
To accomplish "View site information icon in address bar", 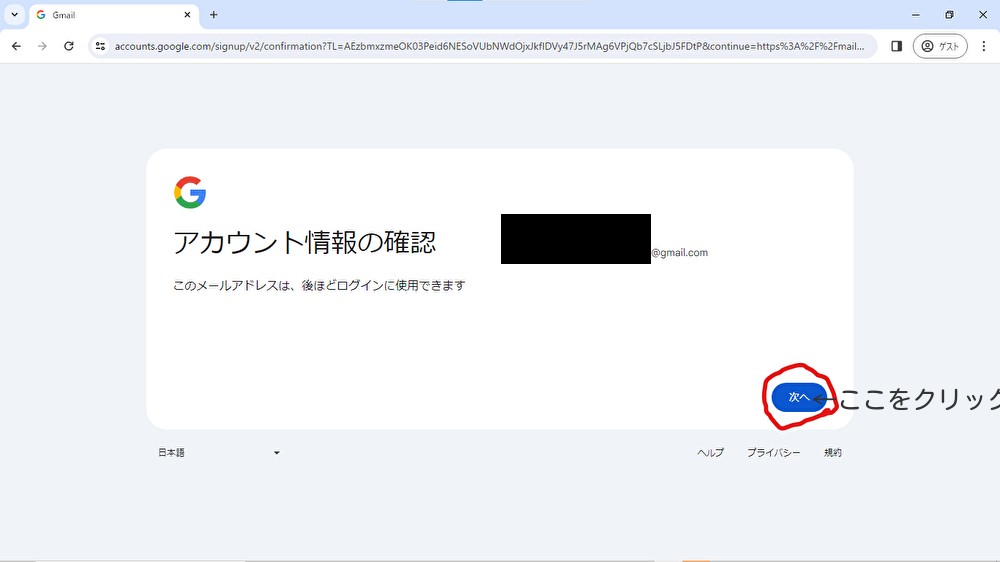I will [x=100, y=46].
